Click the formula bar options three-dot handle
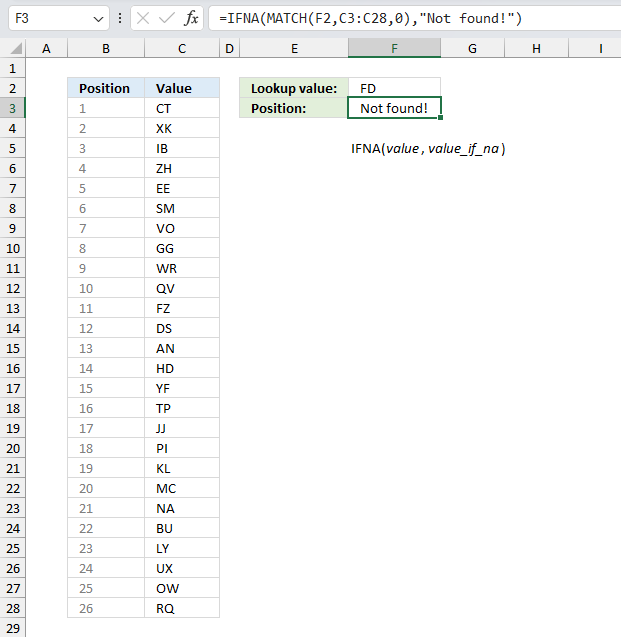Image resolution: width=621 pixels, height=637 pixels. click(120, 18)
